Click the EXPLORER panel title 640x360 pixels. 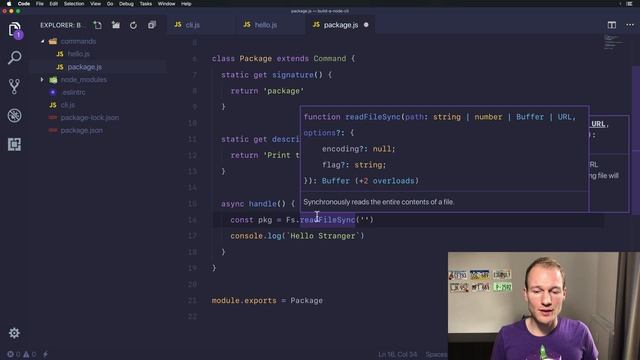62,25
